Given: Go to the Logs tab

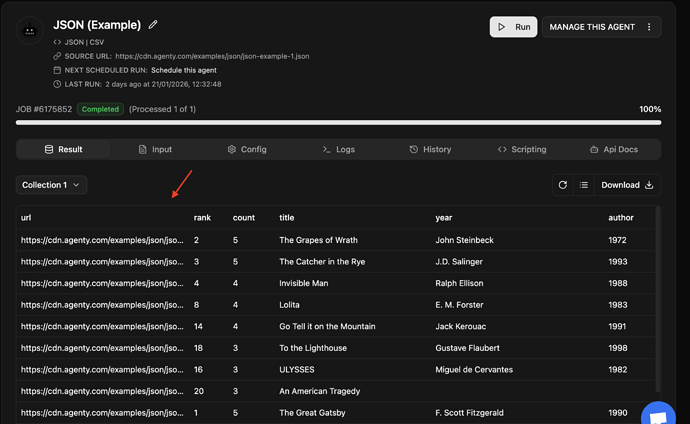Looking at the screenshot, I should pyautogui.click(x=338, y=149).
